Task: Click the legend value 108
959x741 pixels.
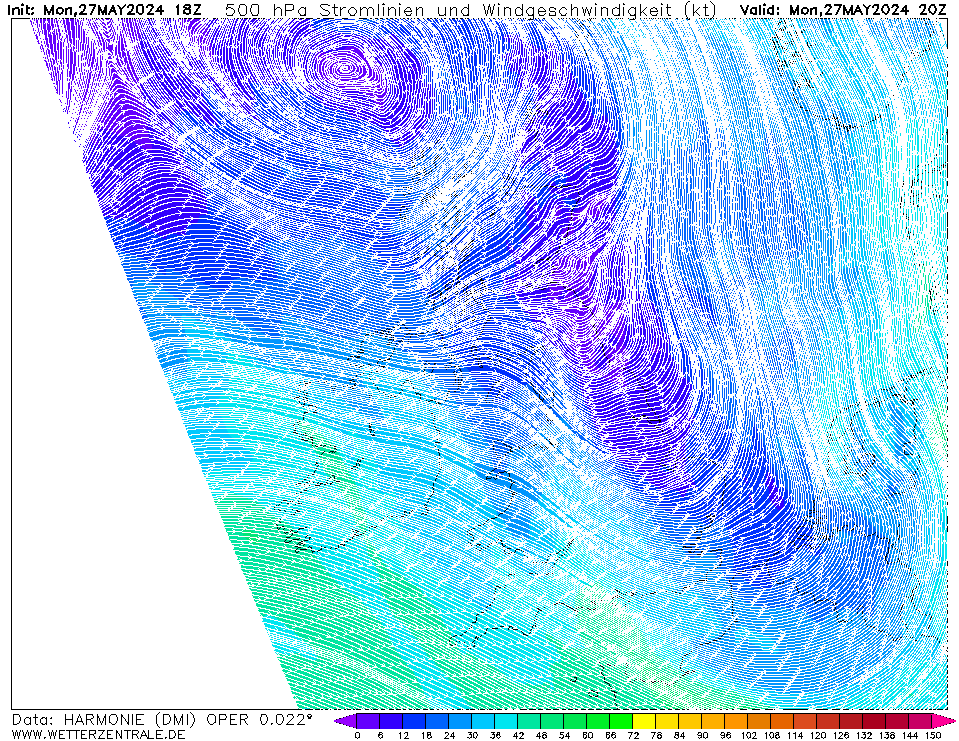Action: point(771,735)
